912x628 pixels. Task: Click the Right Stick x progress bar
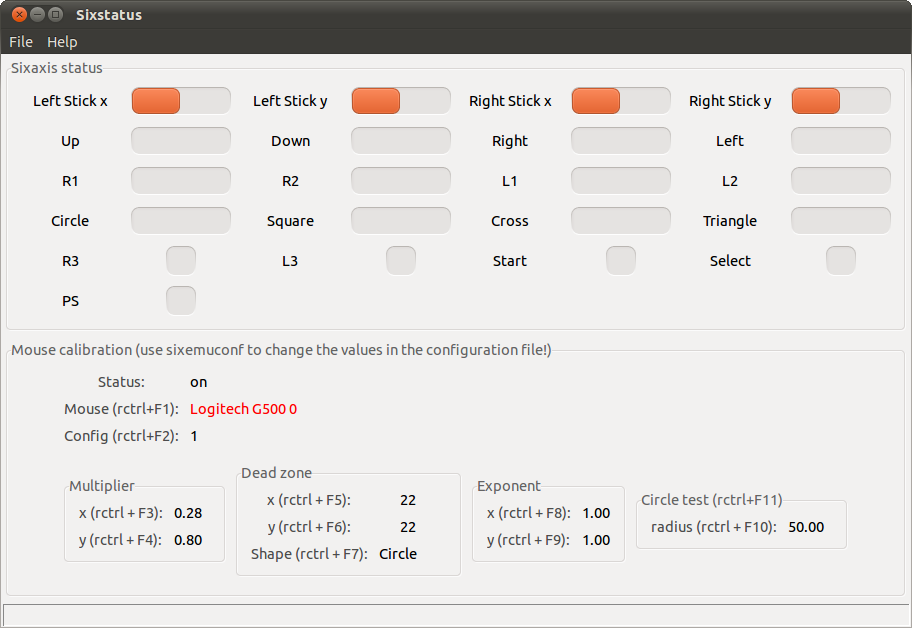coord(621,101)
